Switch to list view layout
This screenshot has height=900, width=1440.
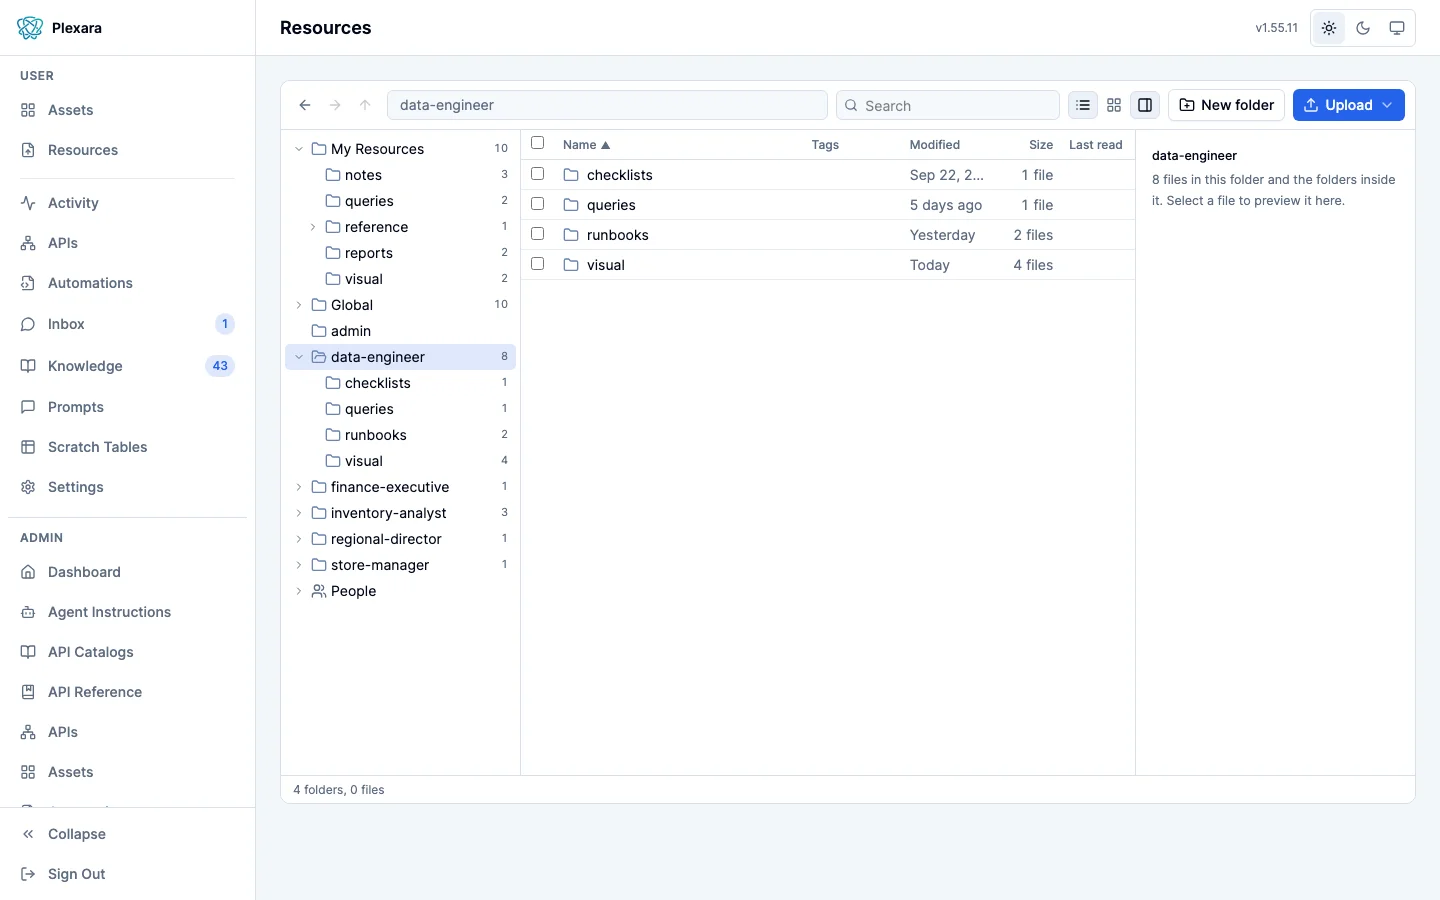click(x=1083, y=105)
